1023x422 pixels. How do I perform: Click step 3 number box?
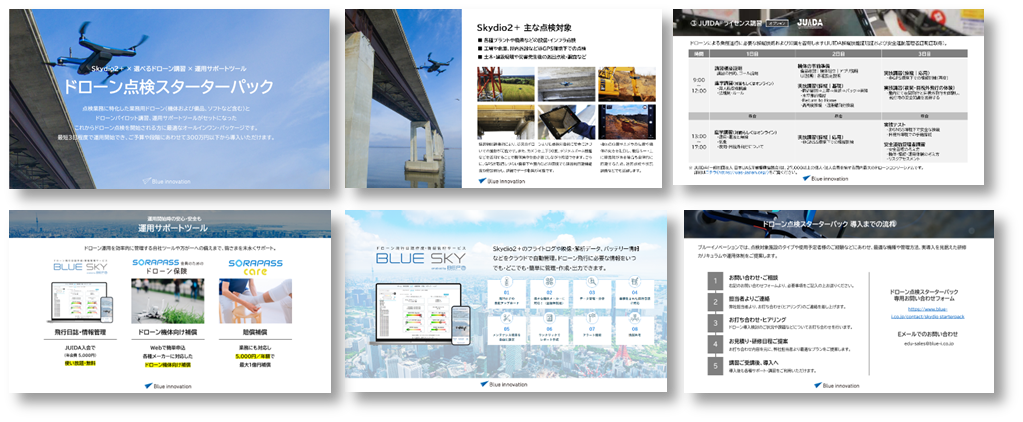pos(714,324)
